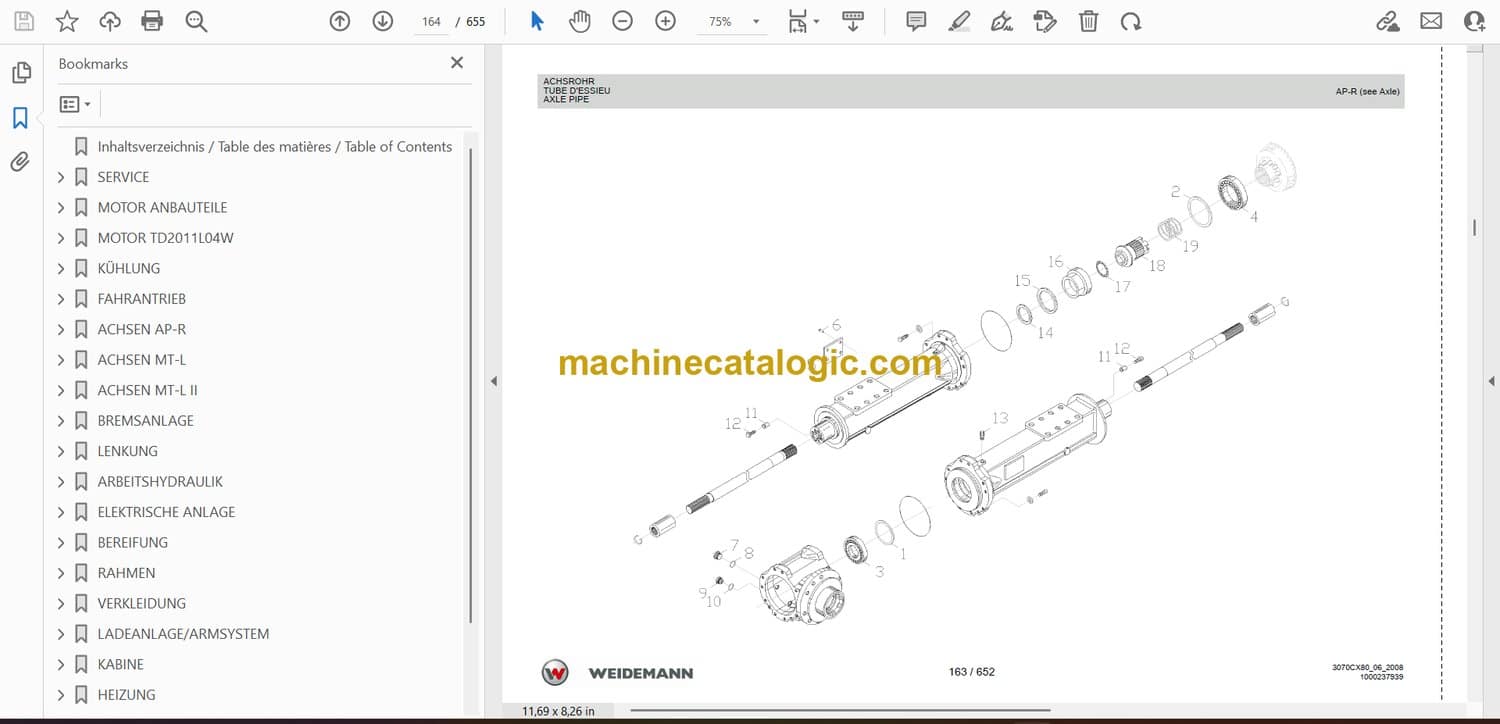Click the print file icon
This screenshot has height=724, width=1500.
point(152,21)
